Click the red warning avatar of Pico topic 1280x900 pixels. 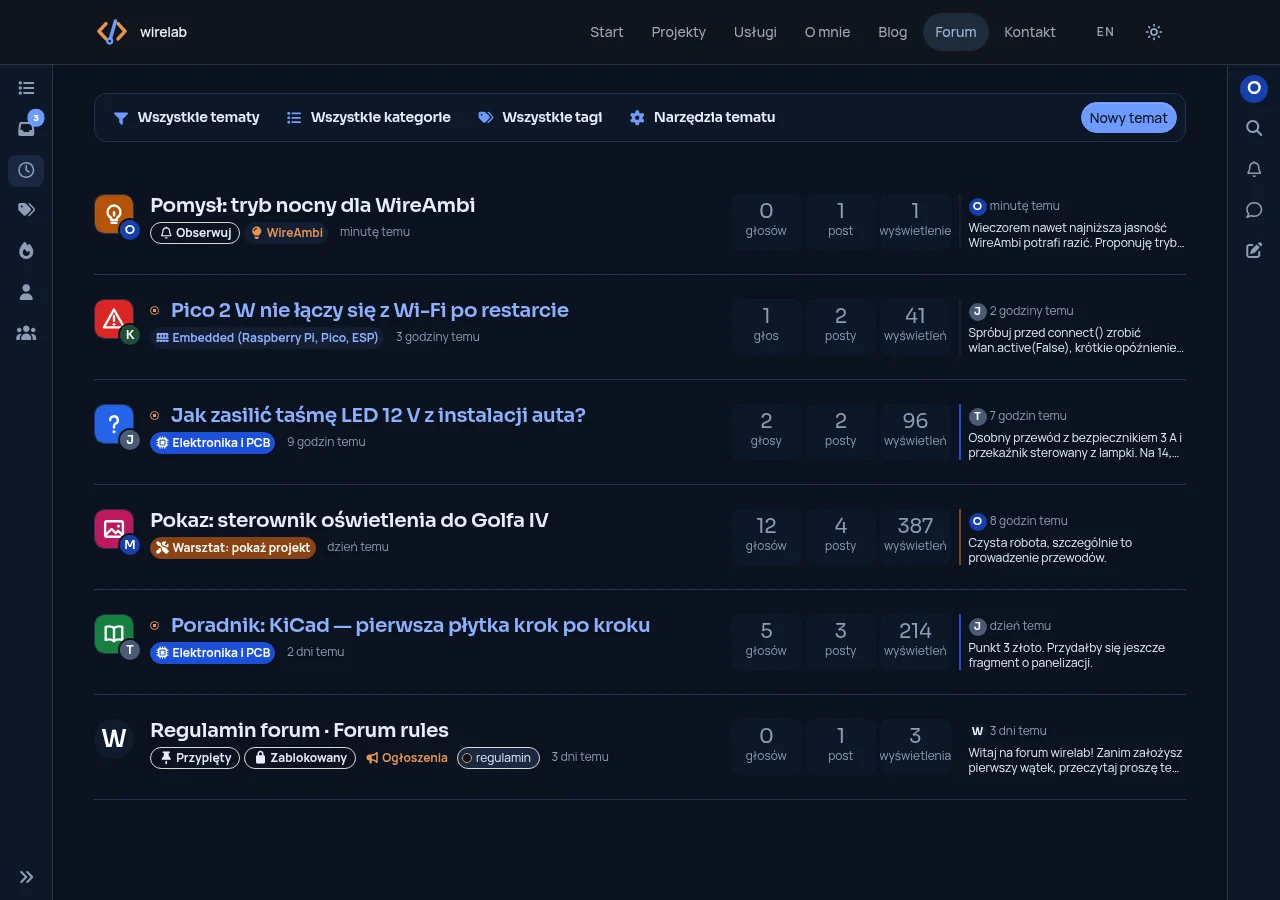pos(114,319)
